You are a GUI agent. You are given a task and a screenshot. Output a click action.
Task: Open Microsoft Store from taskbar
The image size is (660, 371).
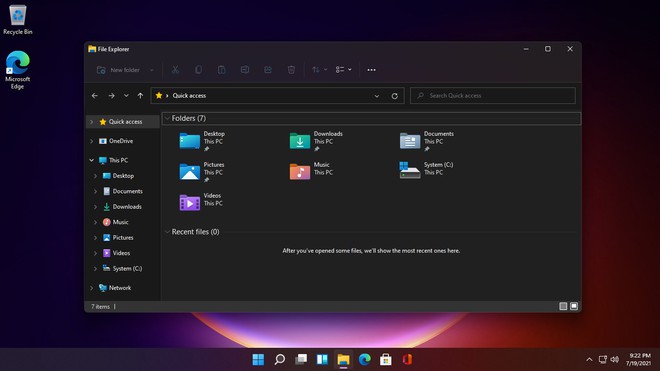(x=386, y=360)
